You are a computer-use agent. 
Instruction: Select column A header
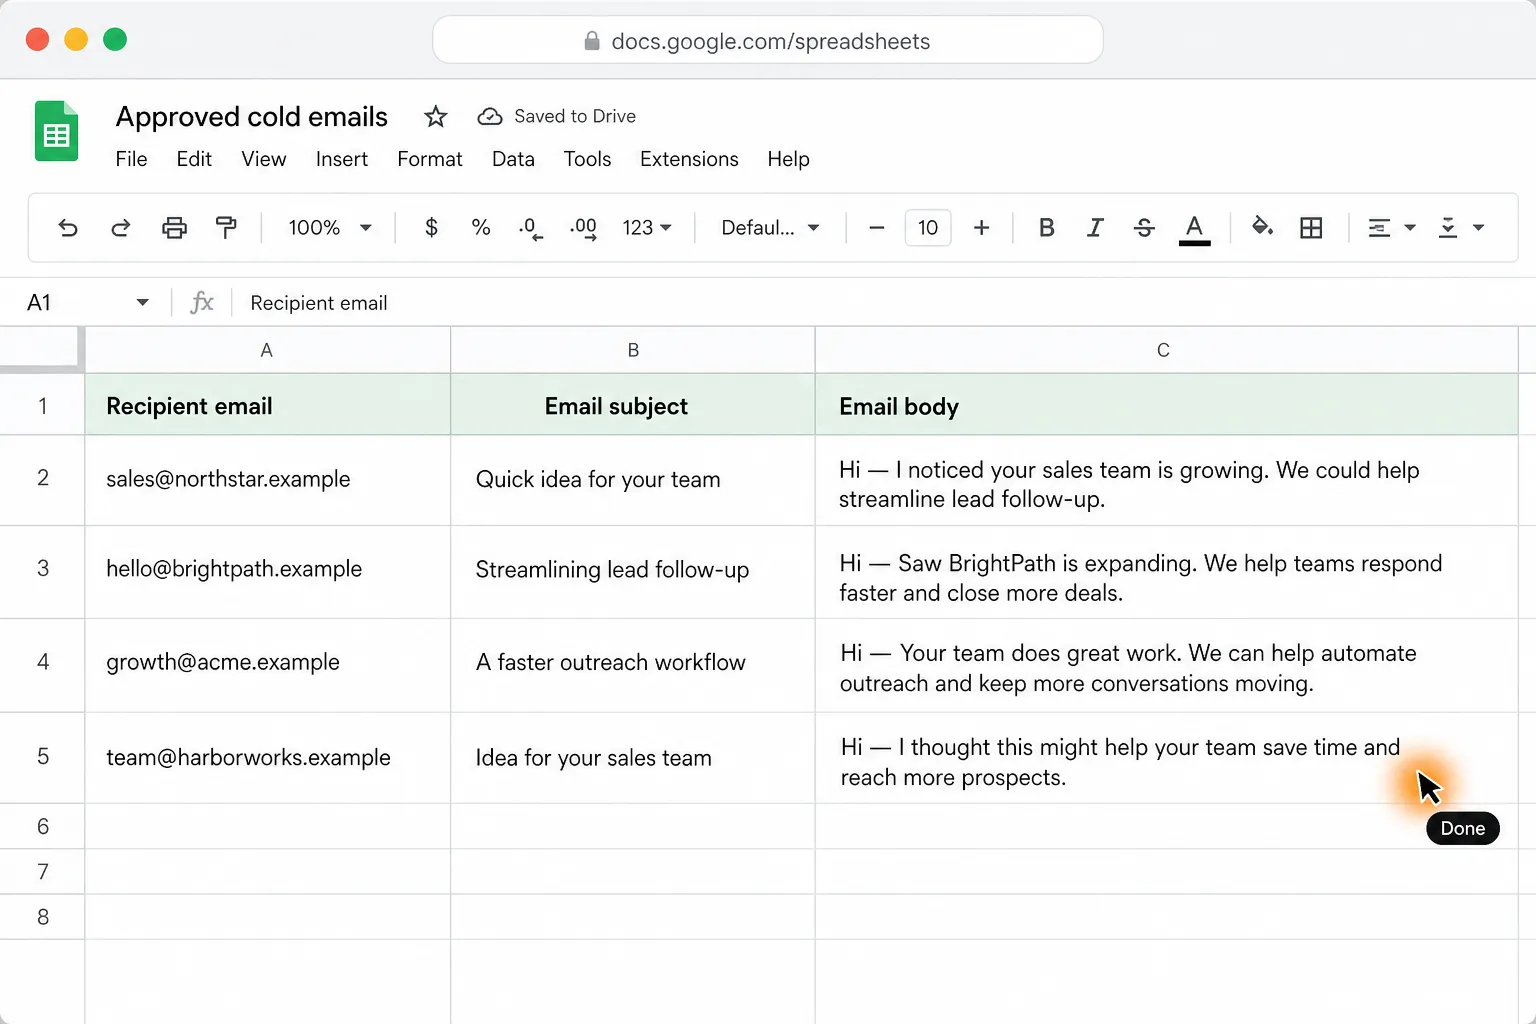click(x=267, y=350)
